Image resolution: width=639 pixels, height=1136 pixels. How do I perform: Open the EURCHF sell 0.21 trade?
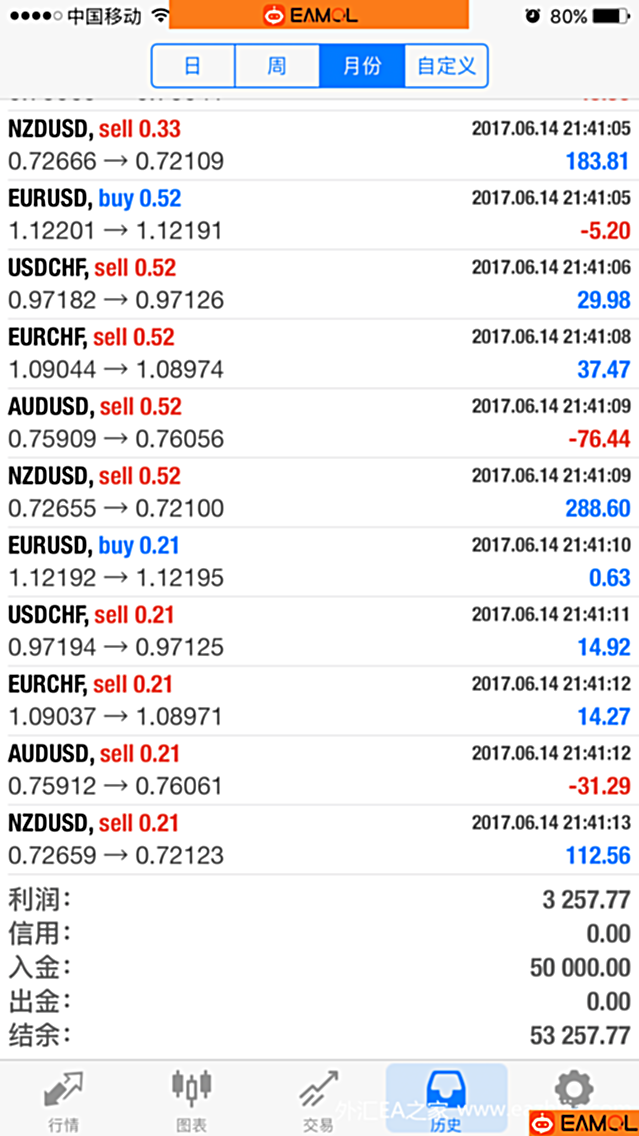pos(319,700)
